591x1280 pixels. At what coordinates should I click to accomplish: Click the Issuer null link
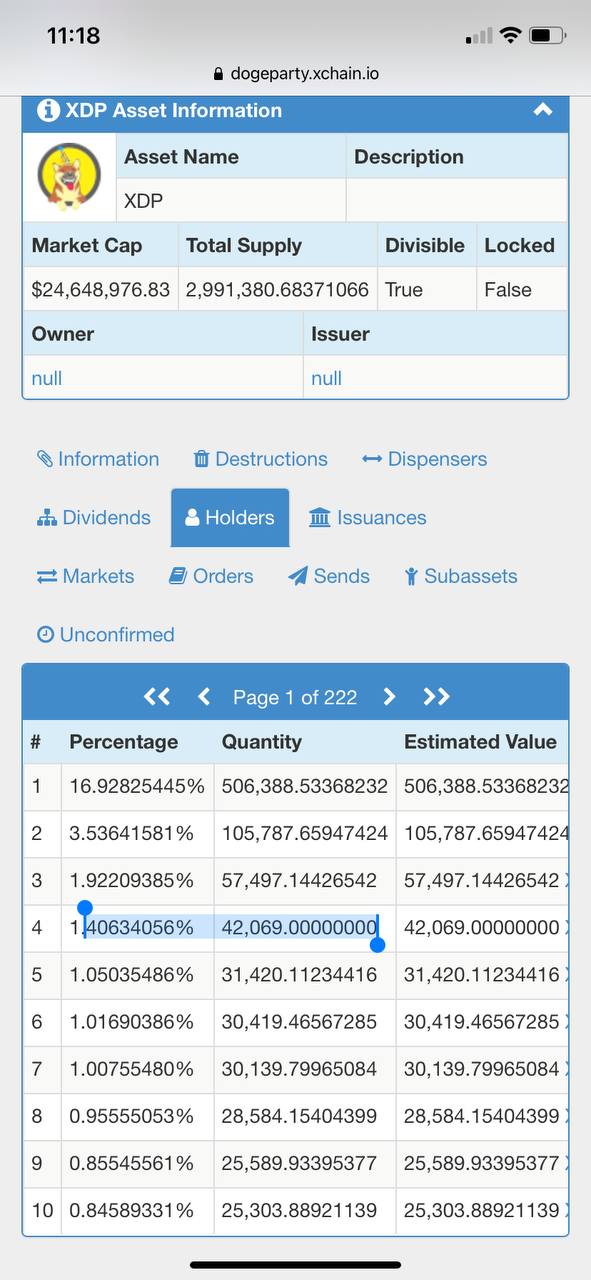click(326, 378)
